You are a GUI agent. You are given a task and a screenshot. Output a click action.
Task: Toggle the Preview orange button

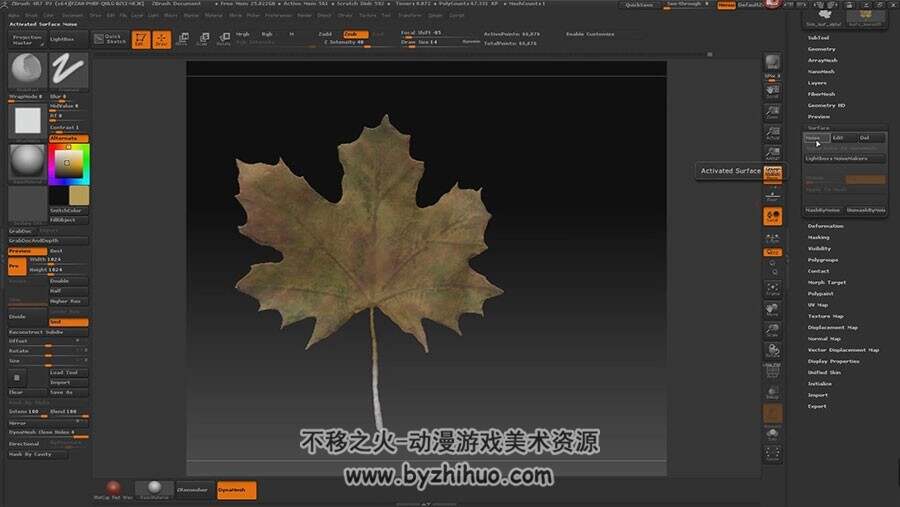pyautogui.click(x=28, y=251)
